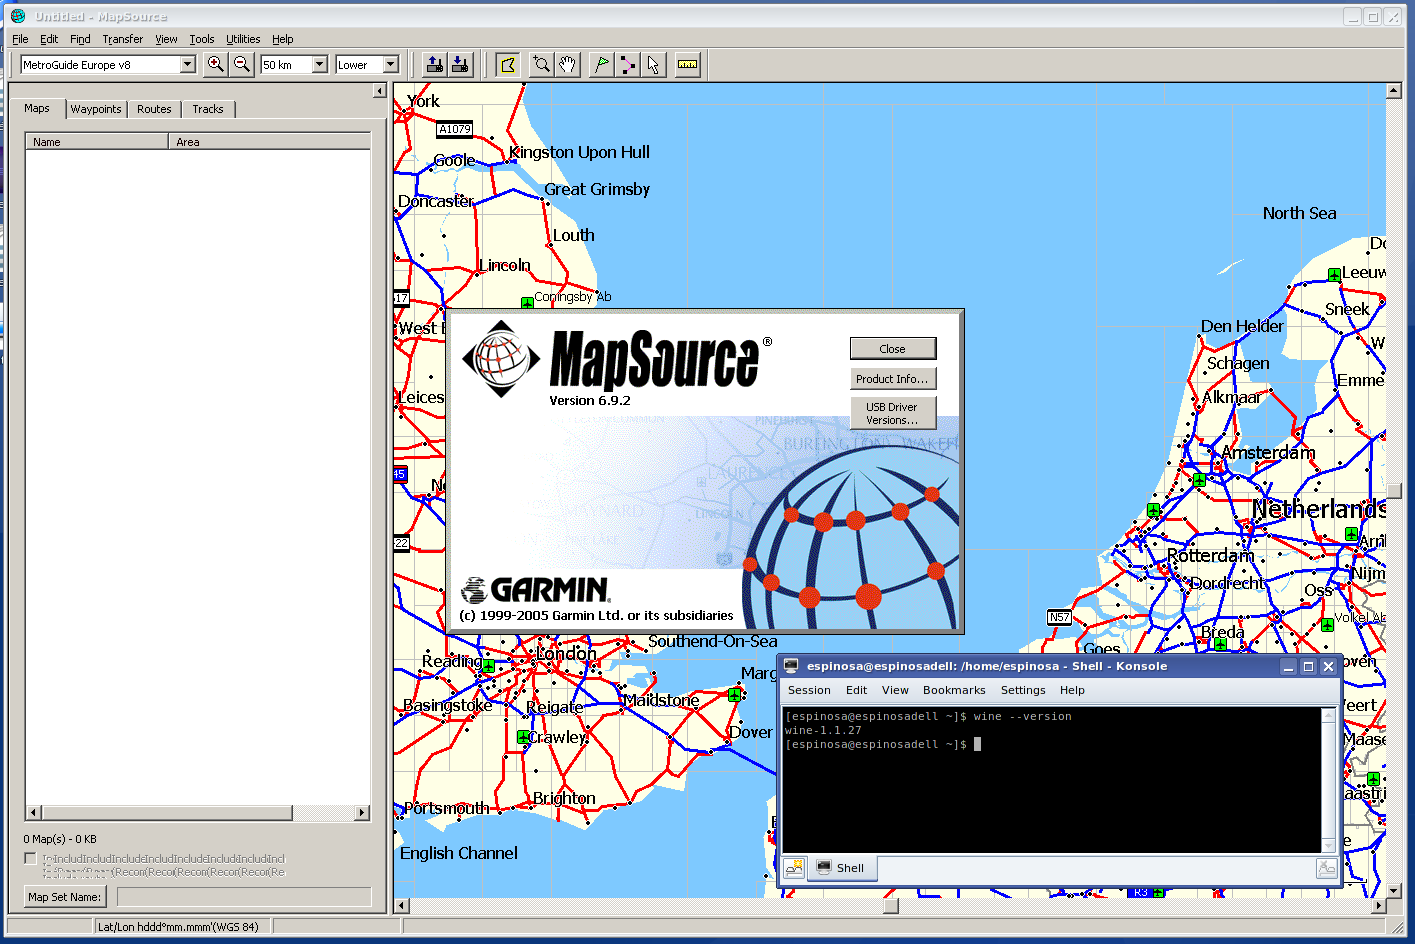Open the Help menu in MapSource
This screenshot has height=944, width=1415.
(x=283, y=39)
